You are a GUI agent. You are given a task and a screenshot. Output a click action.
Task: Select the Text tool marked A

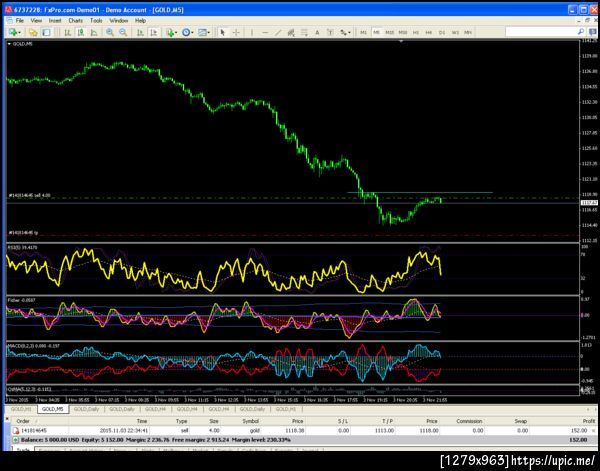pyautogui.click(x=317, y=33)
